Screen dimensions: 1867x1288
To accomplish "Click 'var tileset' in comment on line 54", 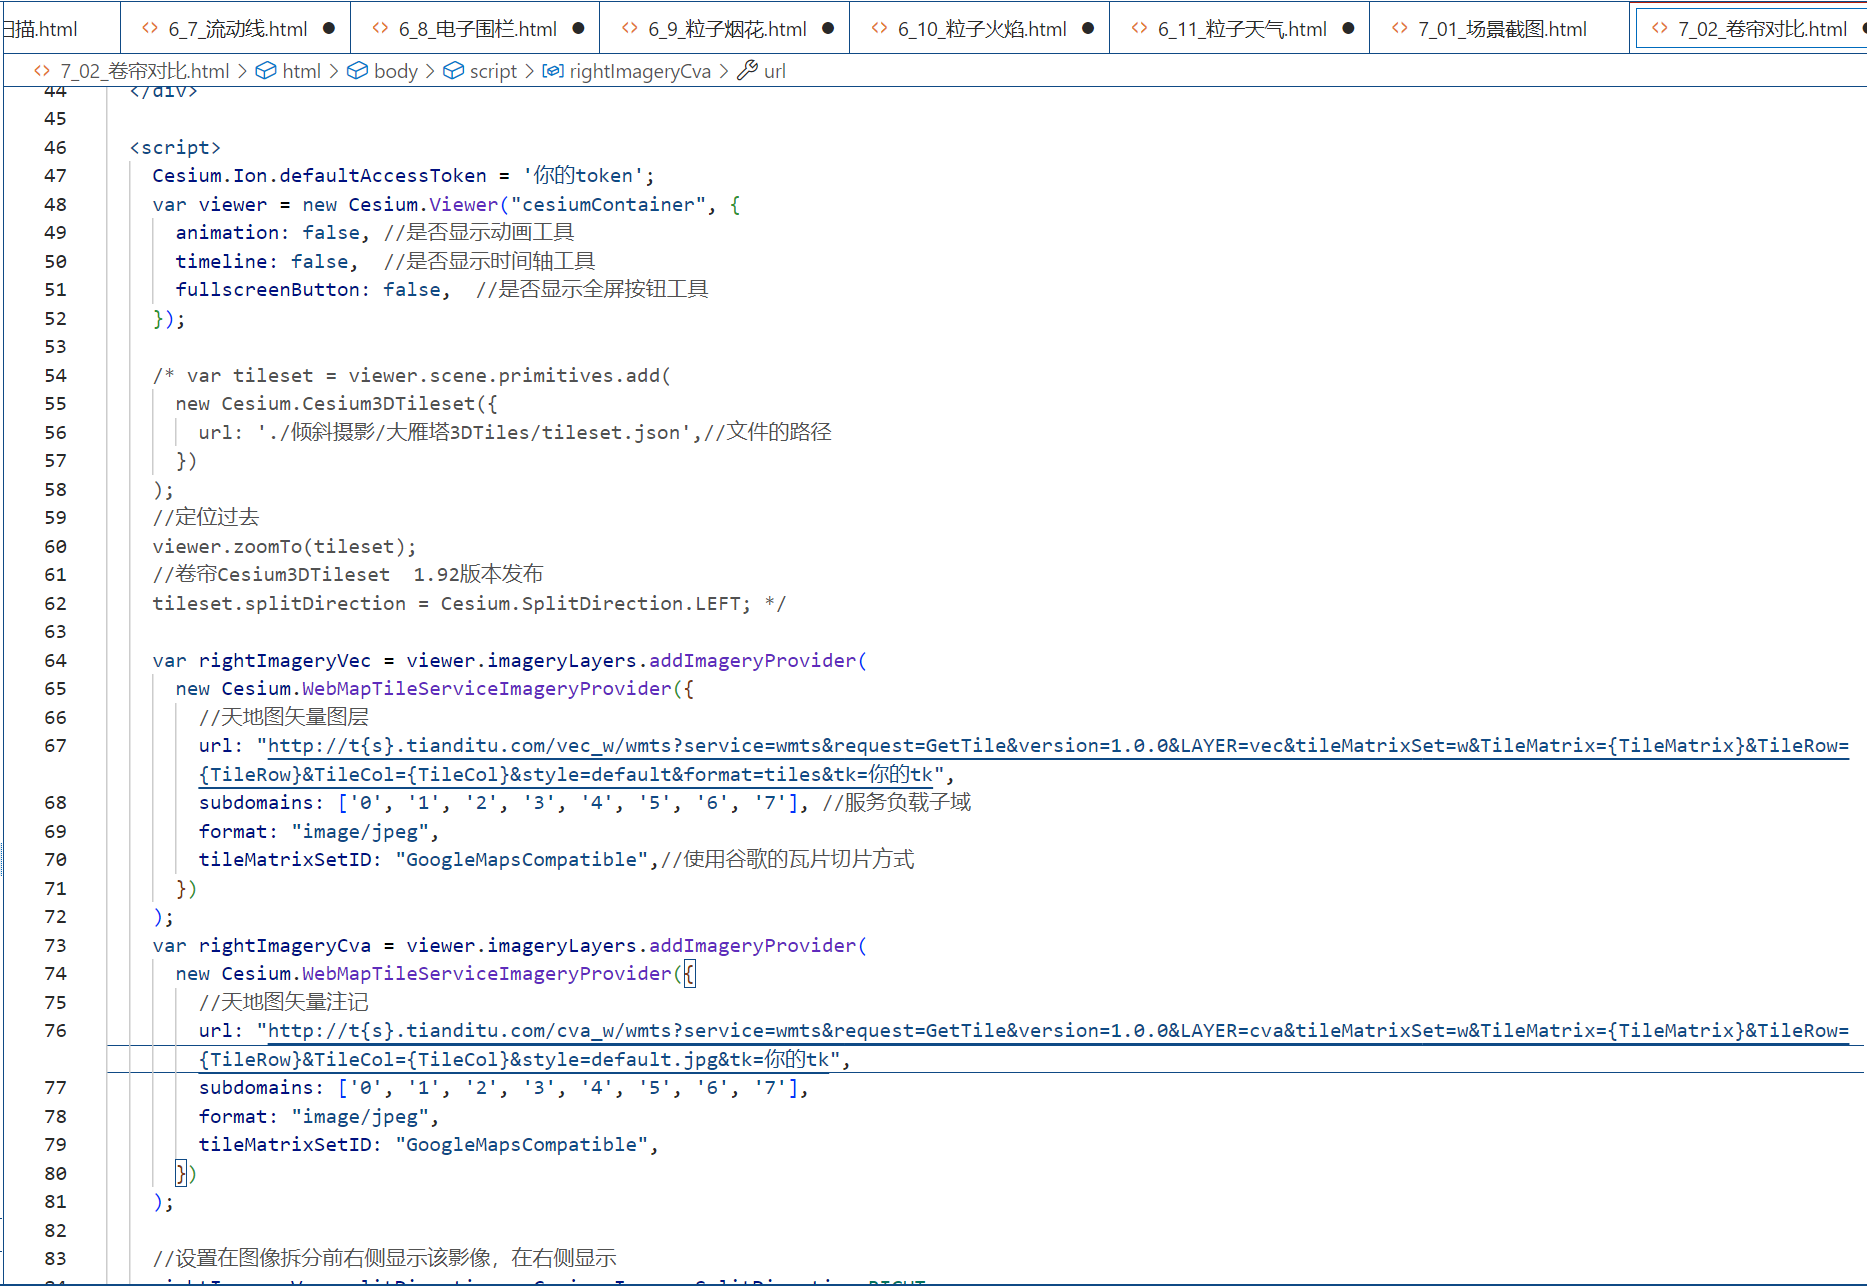I will [x=249, y=376].
